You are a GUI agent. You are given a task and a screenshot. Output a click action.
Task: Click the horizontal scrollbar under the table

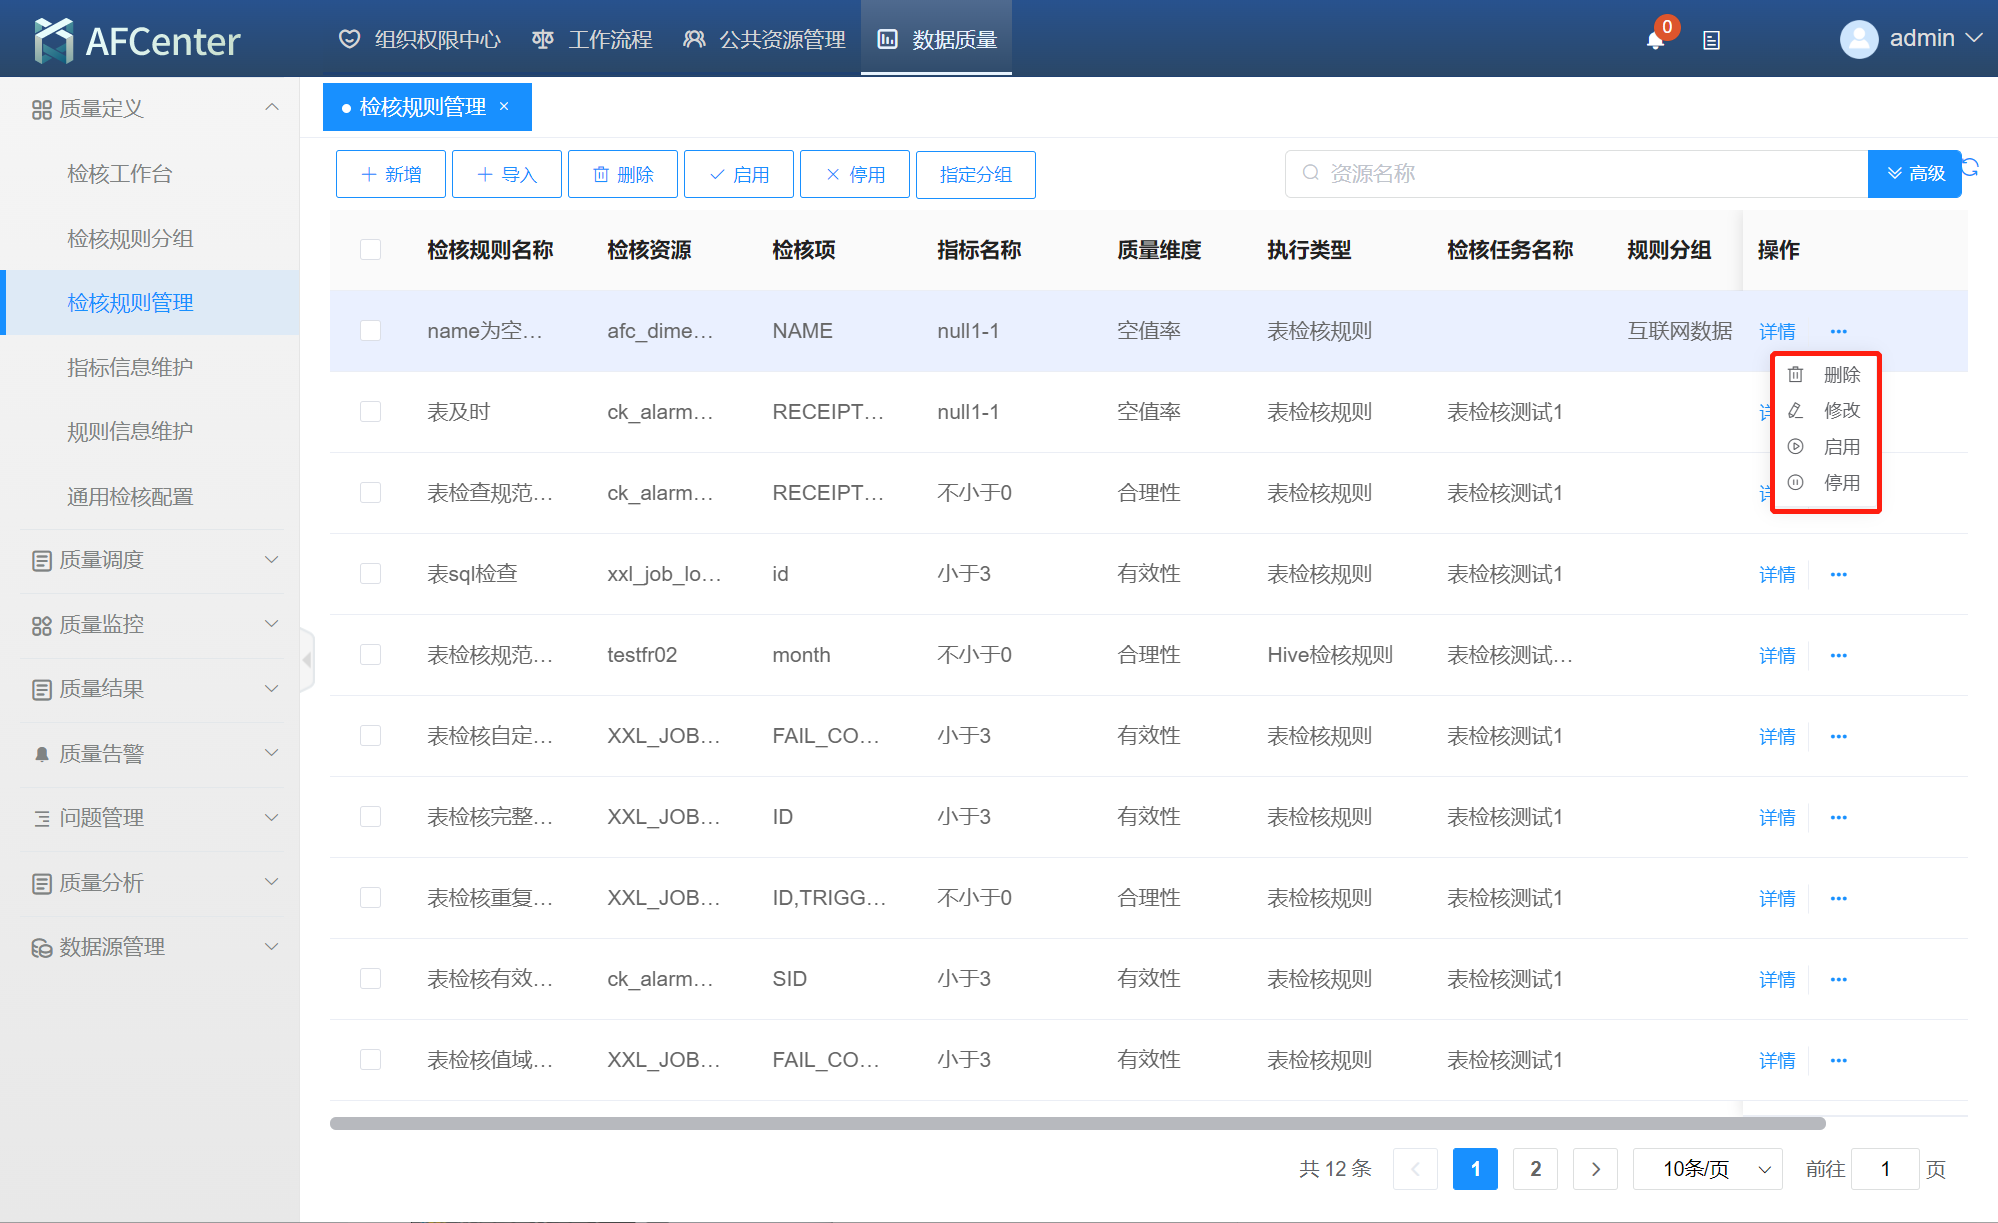tap(1077, 1123)
